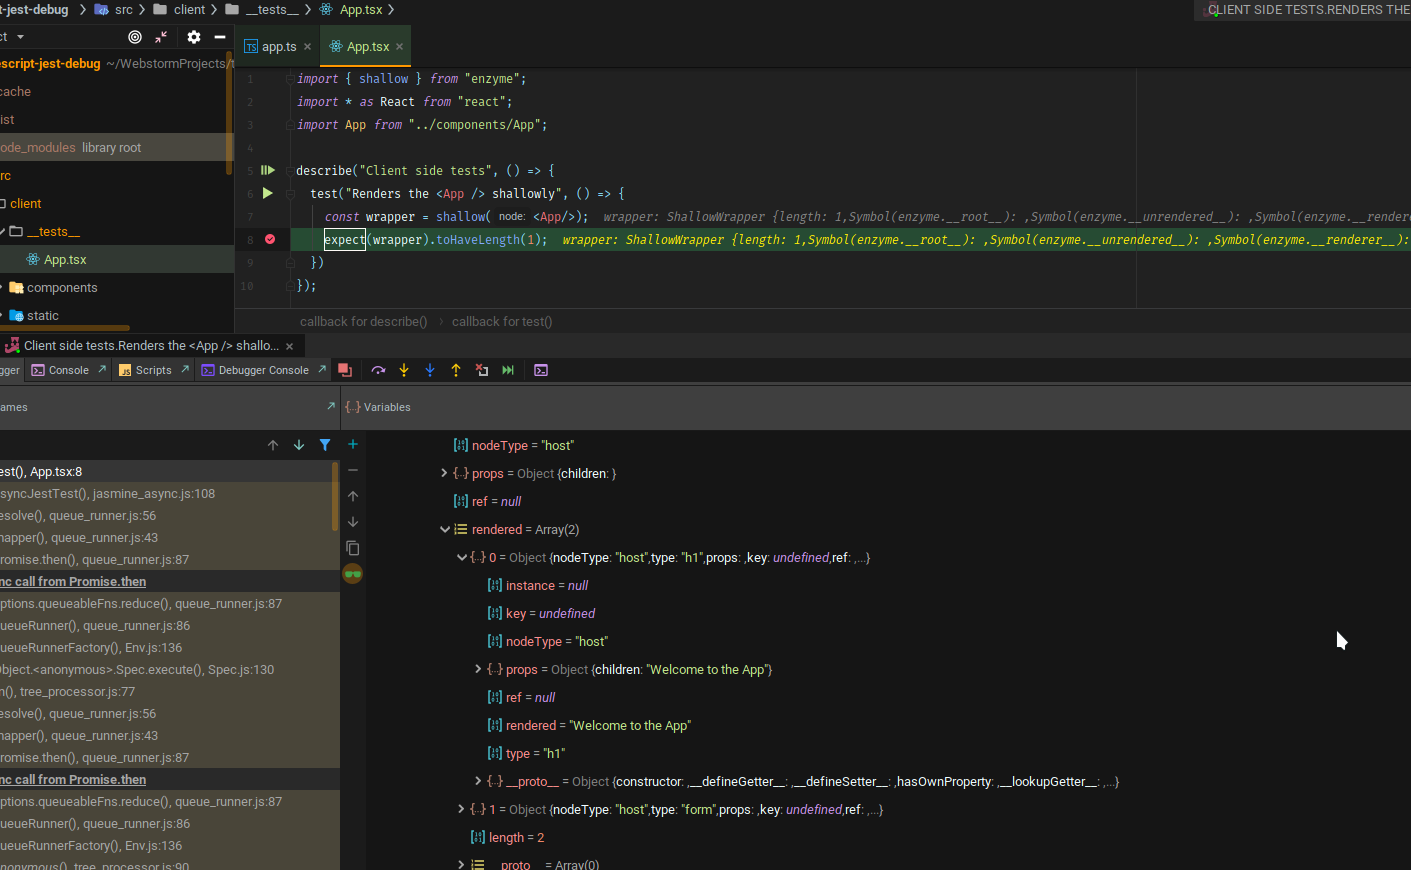The image size is (1411, 870).
Task: Click the Step Out debugger icon
Action: click(x=455, y=370)
